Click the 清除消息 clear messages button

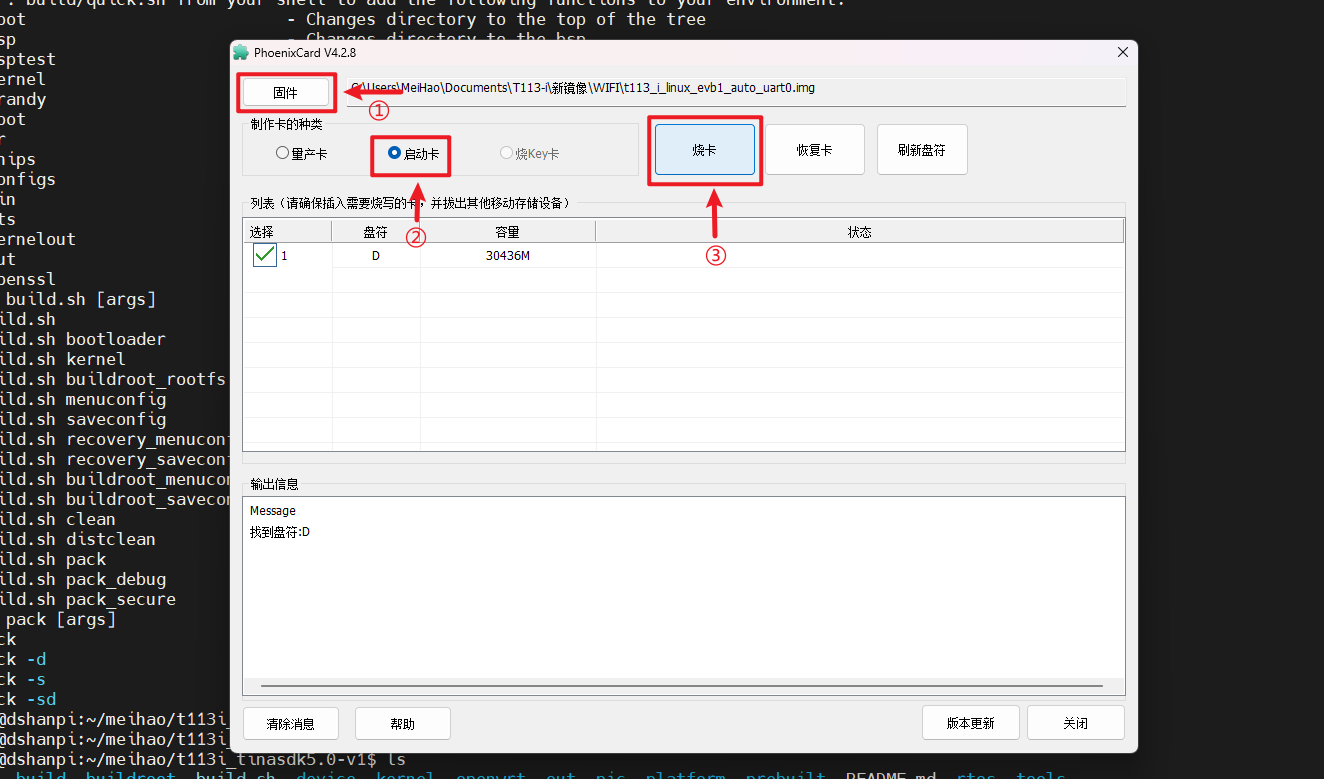[x=291, y=723]
